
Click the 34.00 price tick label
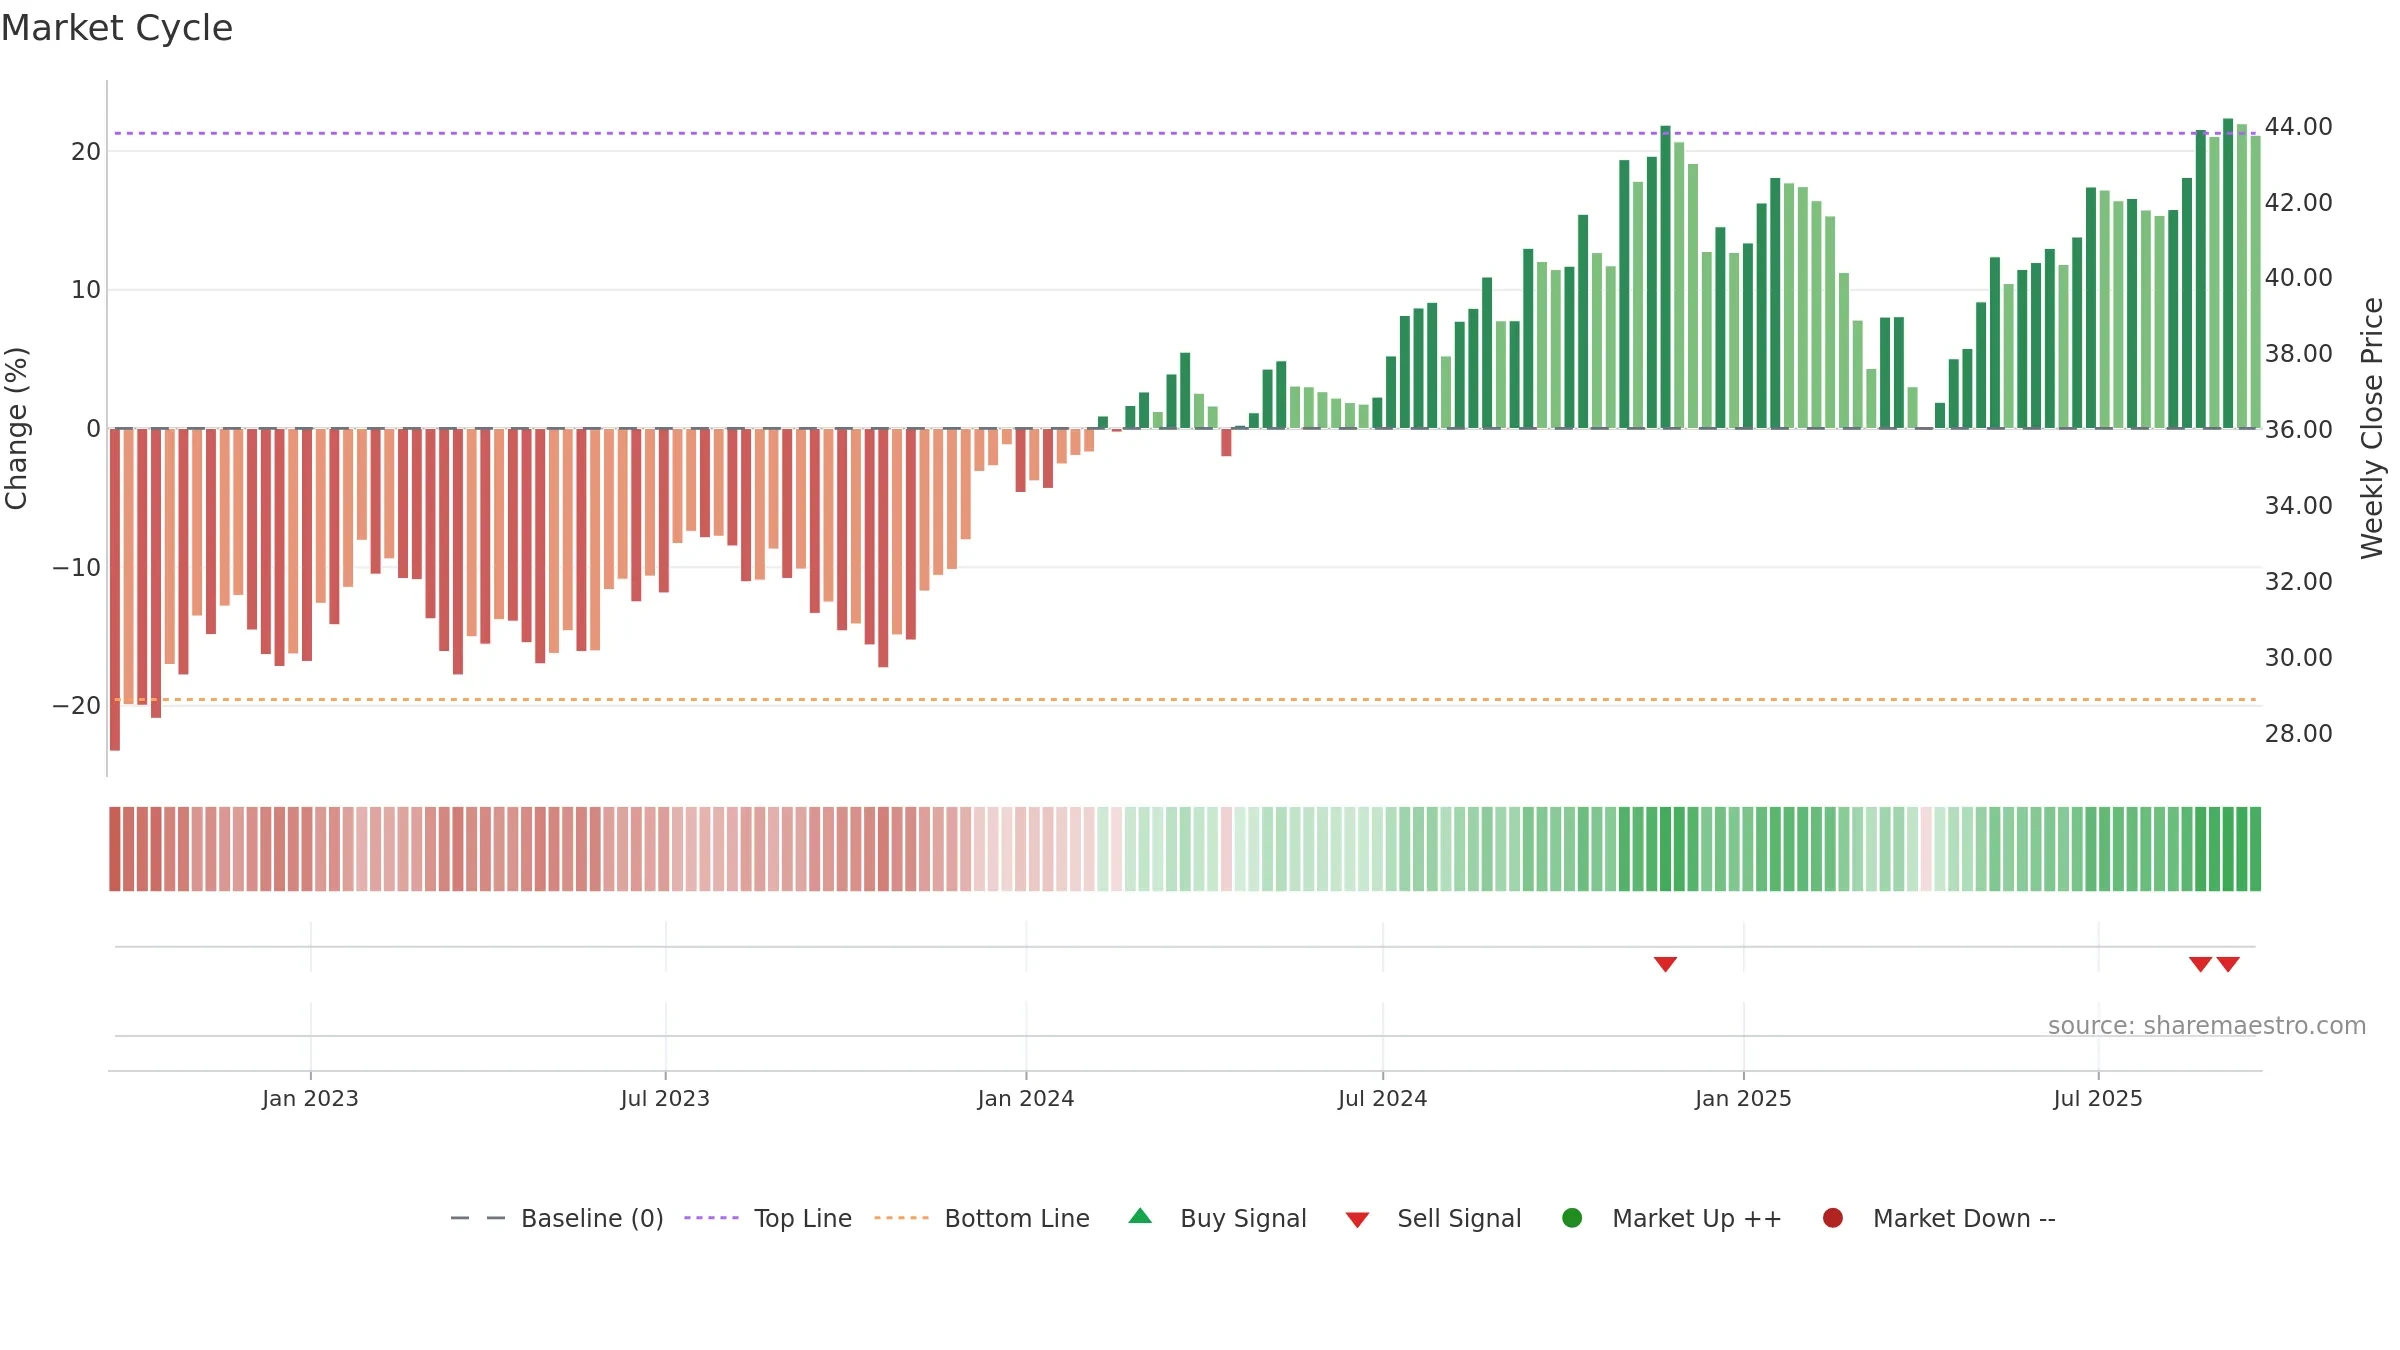click(x=2298, y=505)
